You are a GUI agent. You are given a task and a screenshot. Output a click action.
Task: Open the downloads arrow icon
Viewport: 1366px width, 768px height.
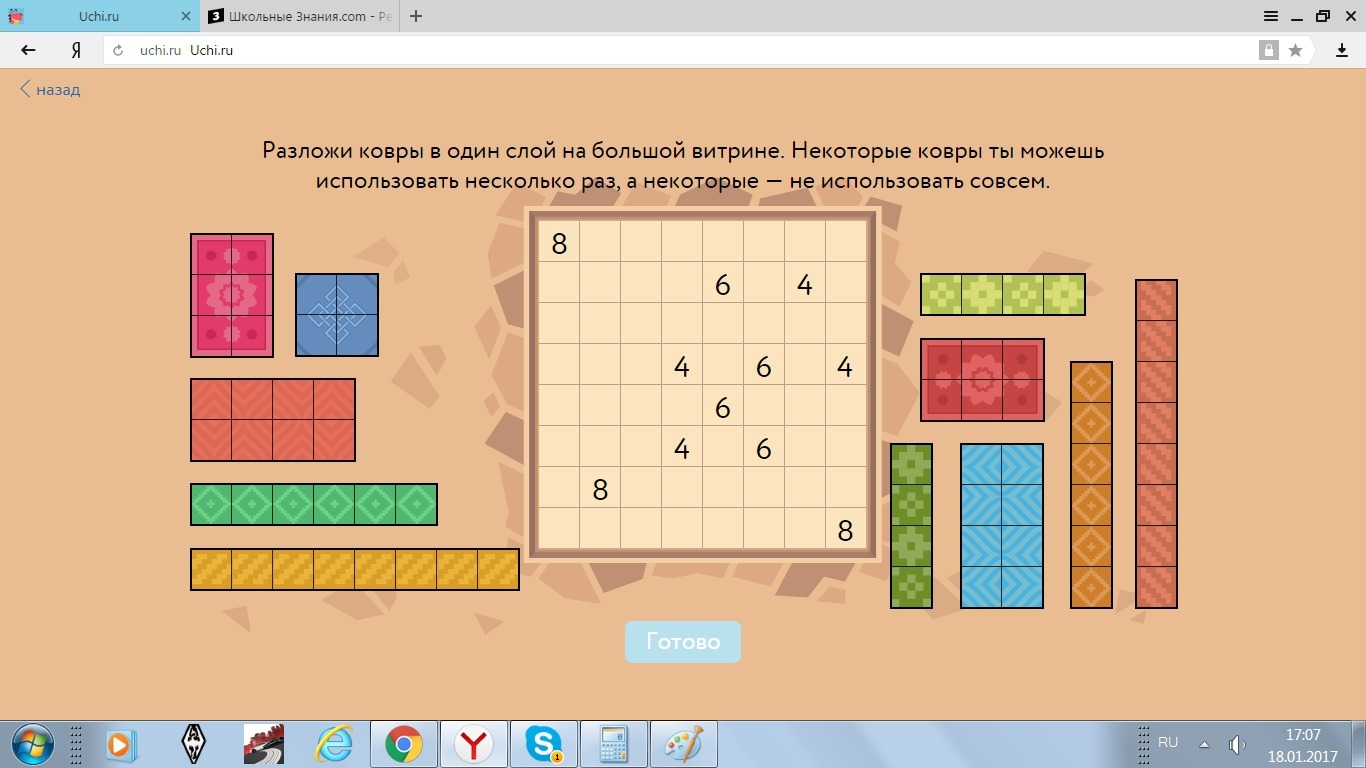[x=1342, y=50]
